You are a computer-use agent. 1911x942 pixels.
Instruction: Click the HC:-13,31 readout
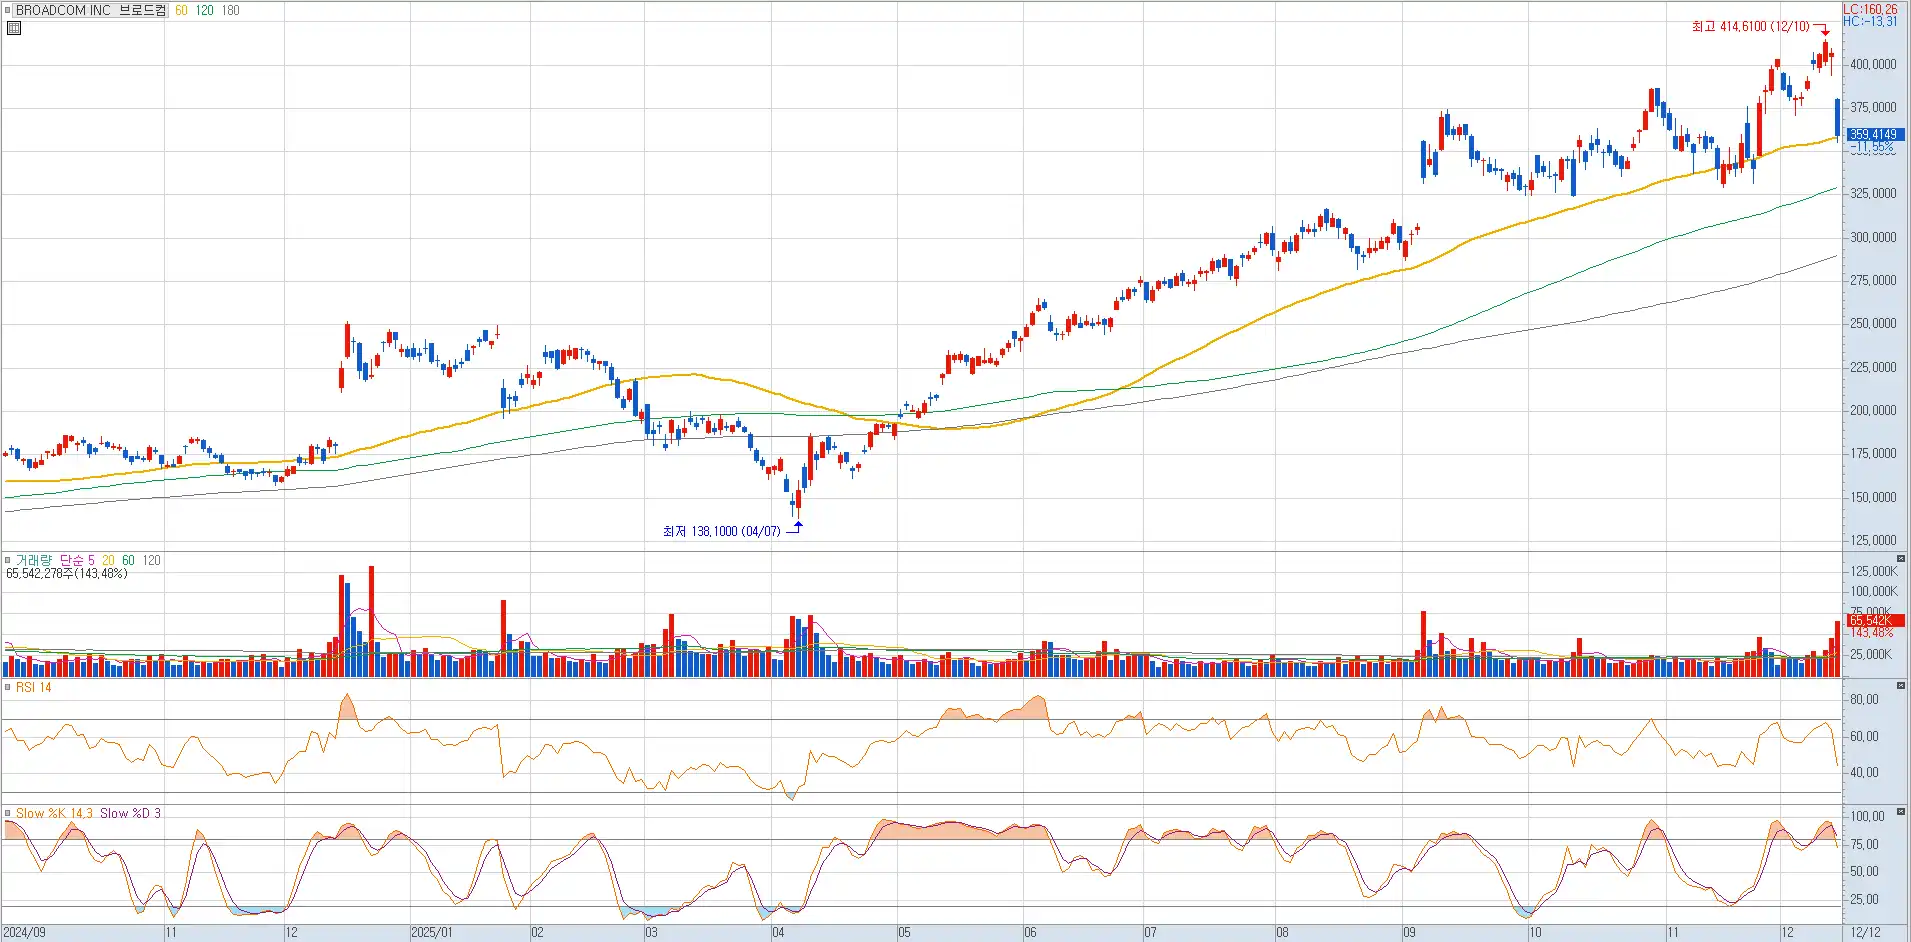pyautogui.click(x=1870, y=21)
